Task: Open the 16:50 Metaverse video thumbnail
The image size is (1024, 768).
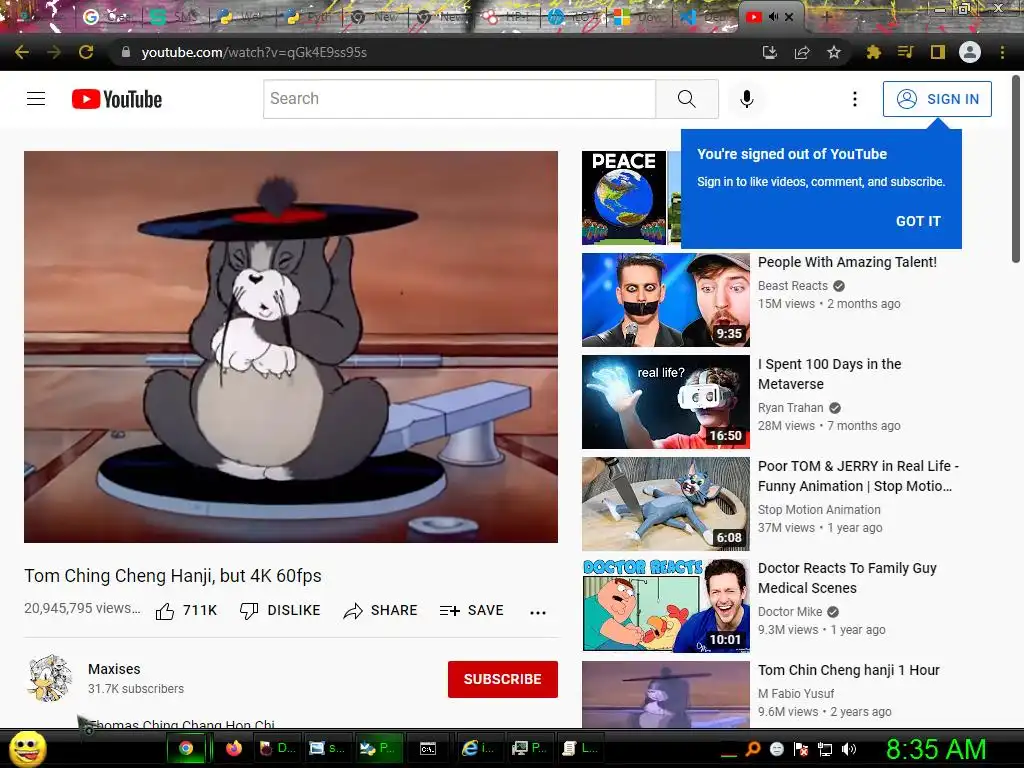Action: click(665, 402)
